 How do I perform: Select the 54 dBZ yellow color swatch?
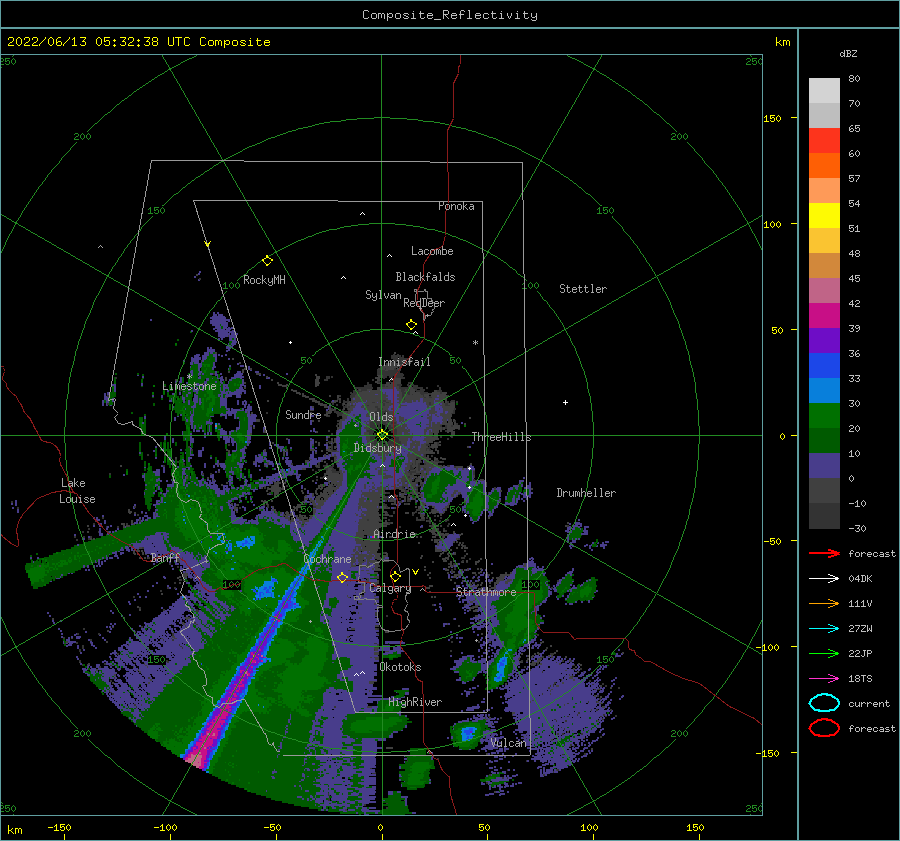point(824,215)
